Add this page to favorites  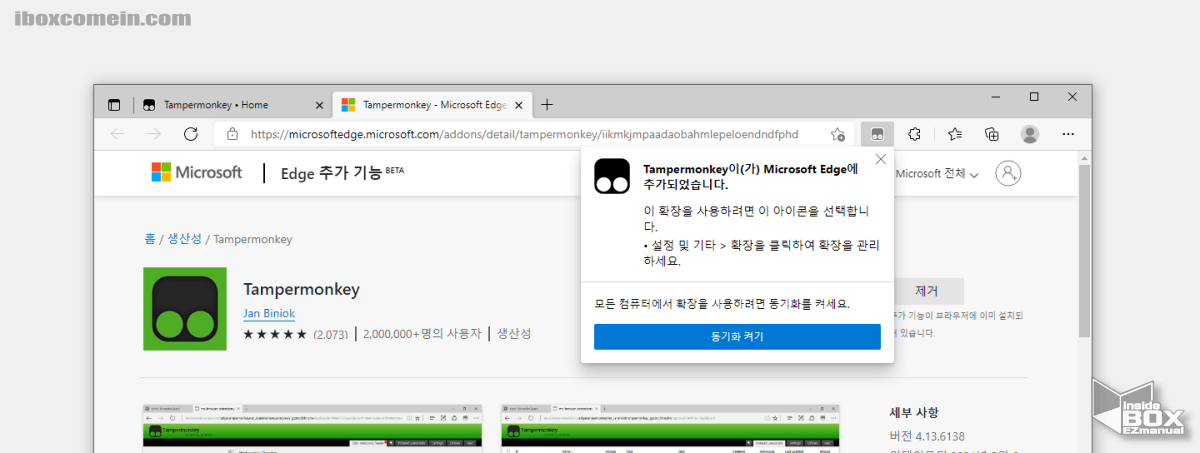coord(837,134)
